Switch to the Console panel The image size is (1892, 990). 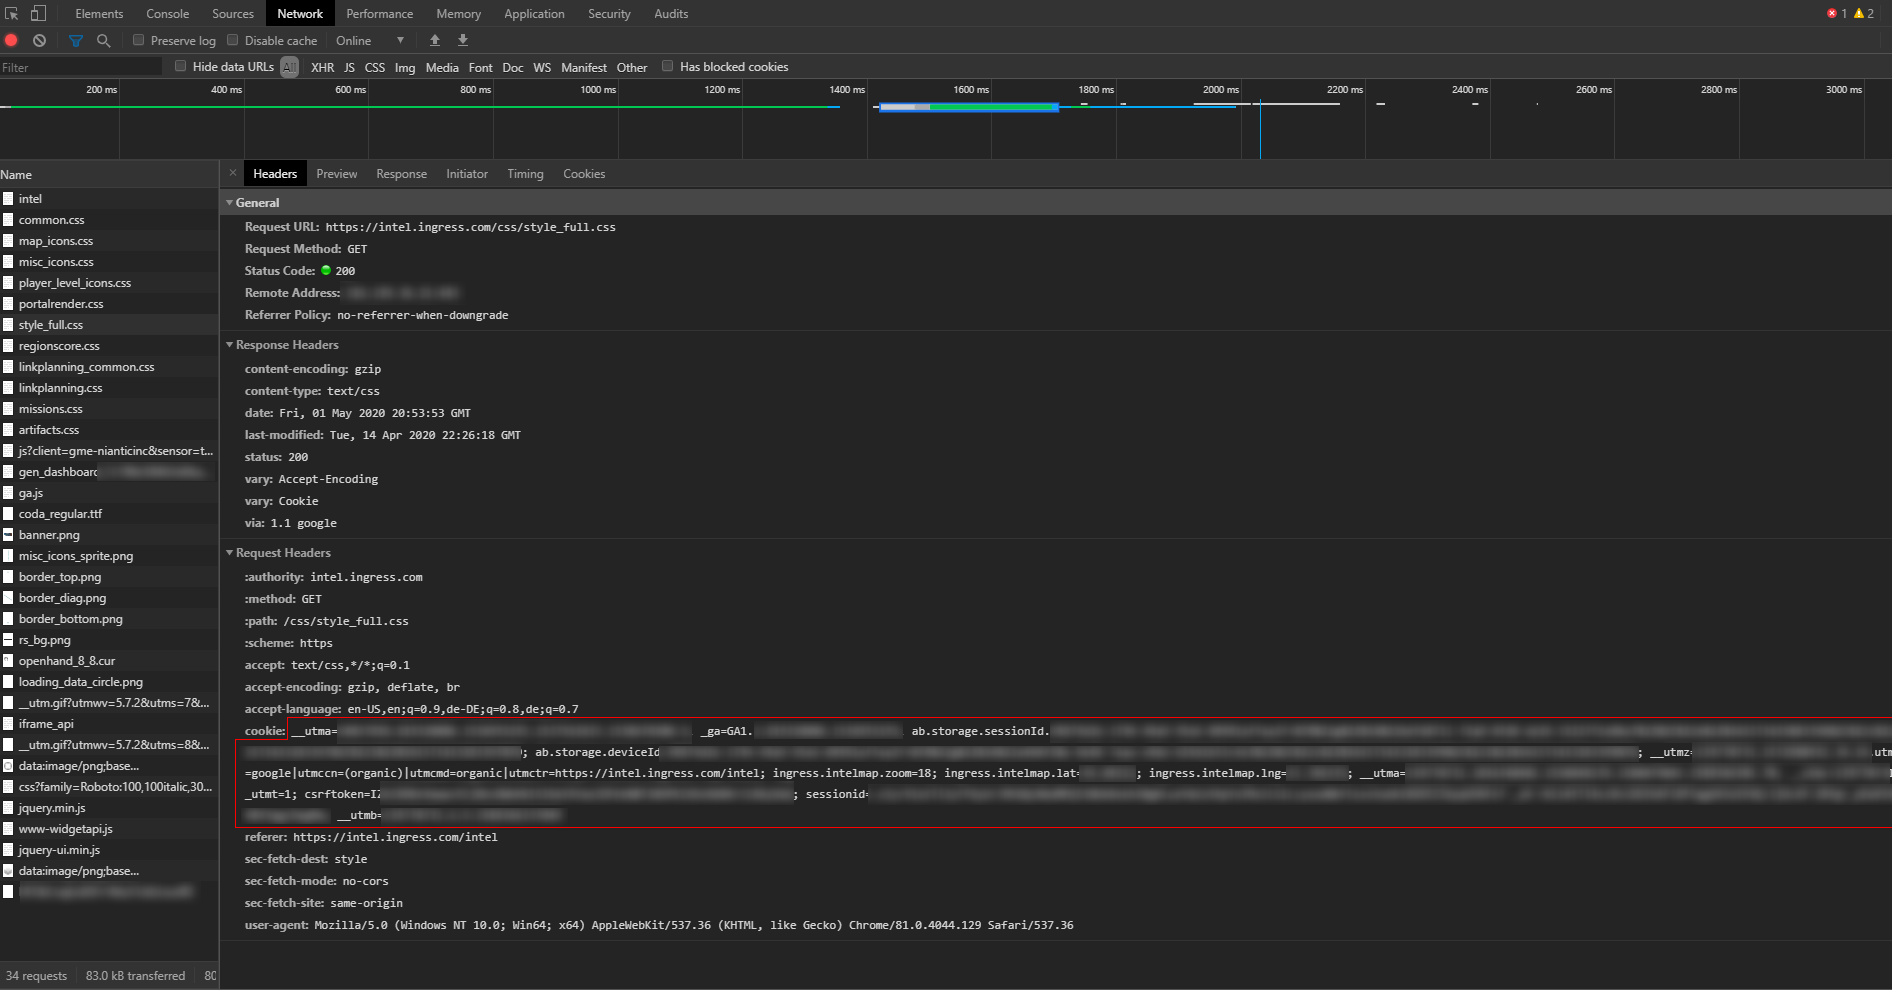(167, 13)
